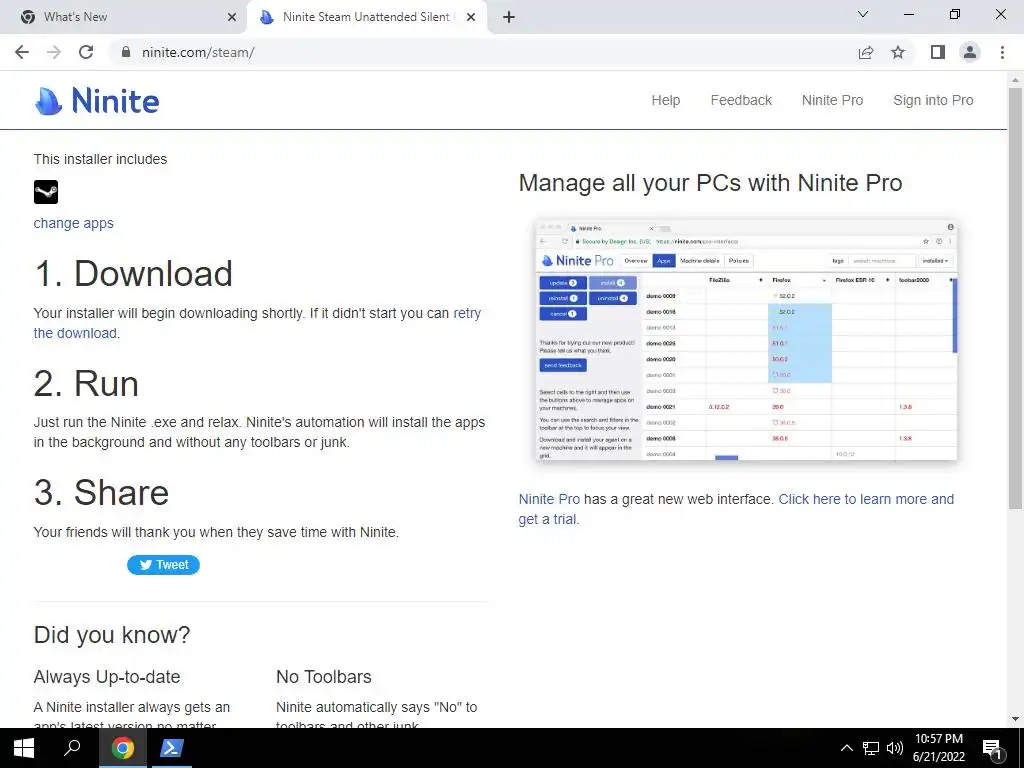Screen dimensions: 1024x768
Task: Close the Ninite Steam tab
Action: pos(471,17)
